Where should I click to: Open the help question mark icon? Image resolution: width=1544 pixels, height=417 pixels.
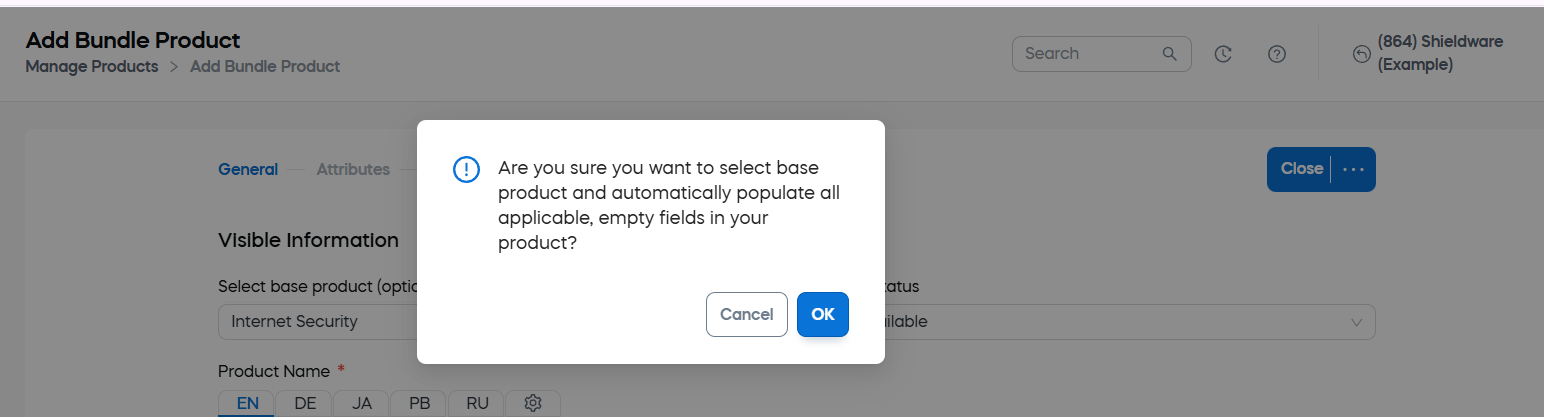1276,54
